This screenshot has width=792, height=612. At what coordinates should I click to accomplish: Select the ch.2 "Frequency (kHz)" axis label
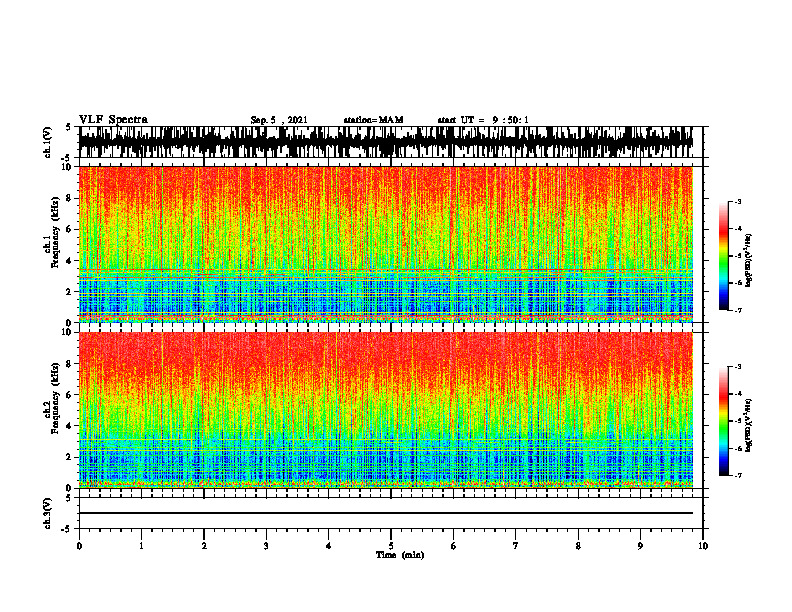[x=55, y=398]
